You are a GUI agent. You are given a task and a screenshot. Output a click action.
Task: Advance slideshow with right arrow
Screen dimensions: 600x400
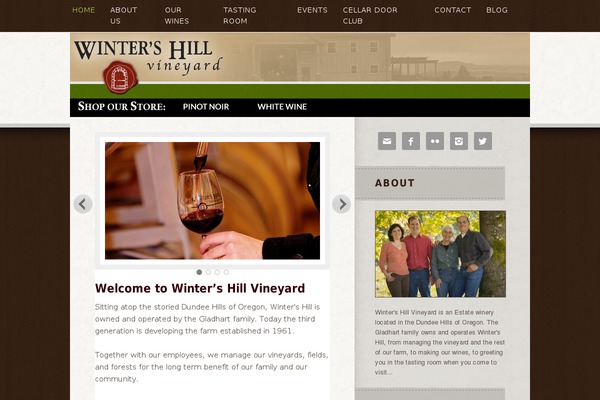pyautogui.click(x=341, y=204)
